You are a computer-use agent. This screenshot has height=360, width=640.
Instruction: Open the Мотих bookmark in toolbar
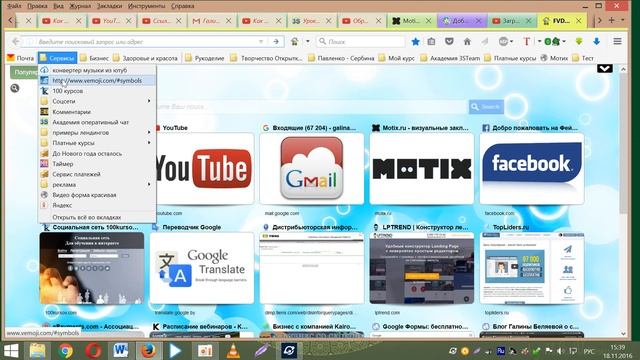coord(554,58)
